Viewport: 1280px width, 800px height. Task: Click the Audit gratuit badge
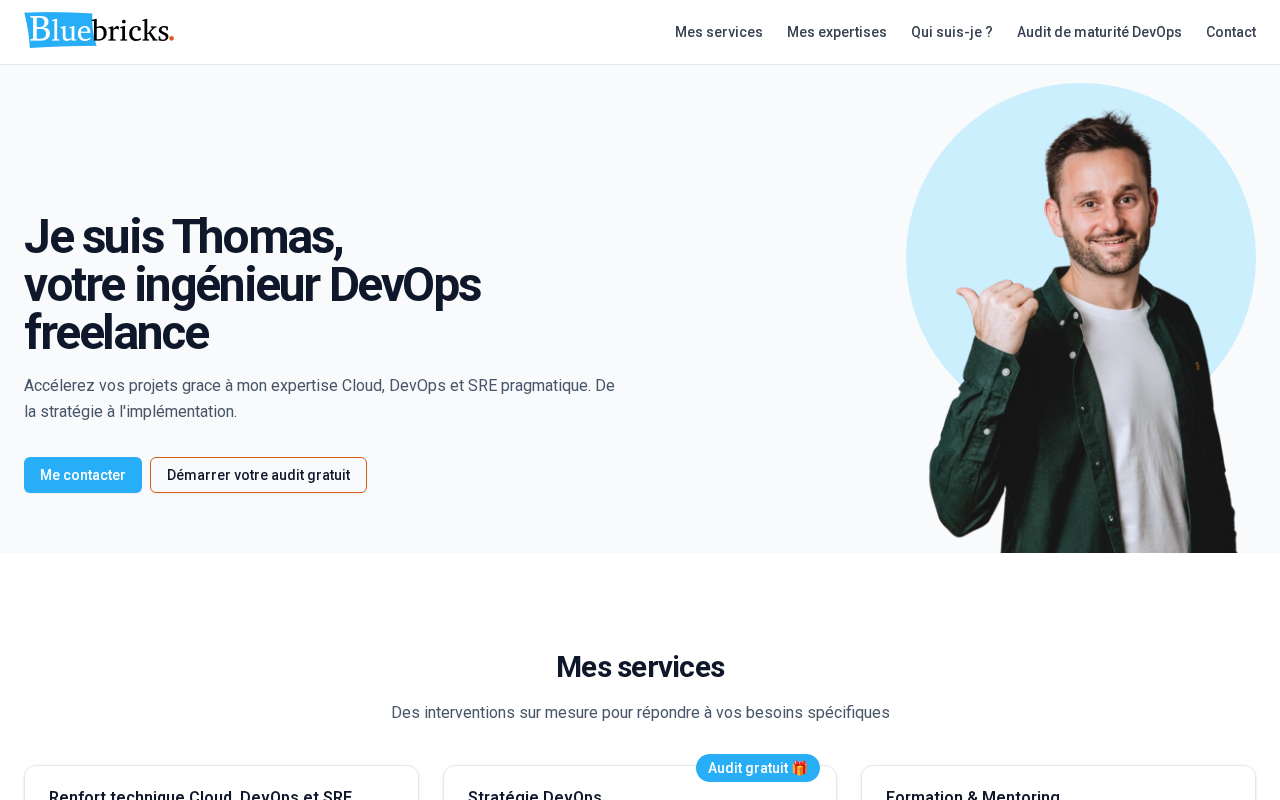coord(758,768)
